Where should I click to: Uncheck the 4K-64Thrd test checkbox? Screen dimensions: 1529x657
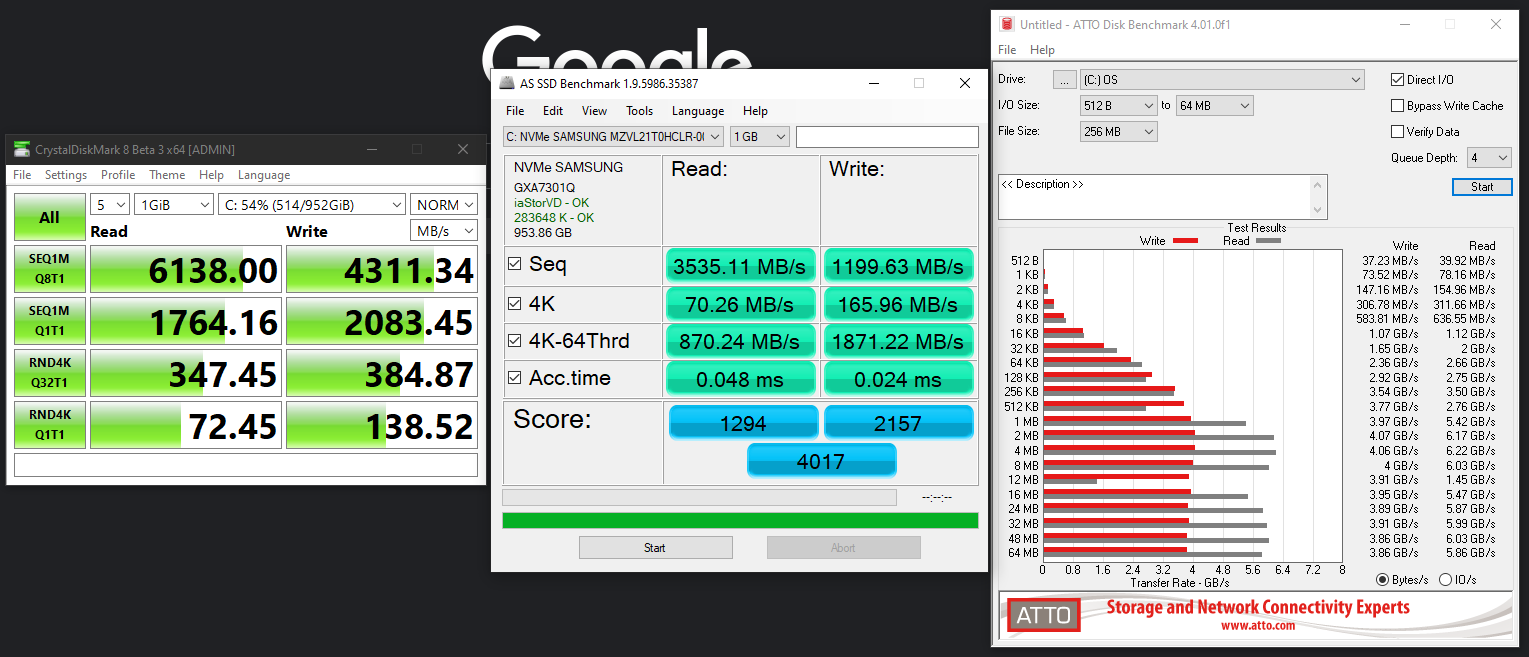[515, 341]
